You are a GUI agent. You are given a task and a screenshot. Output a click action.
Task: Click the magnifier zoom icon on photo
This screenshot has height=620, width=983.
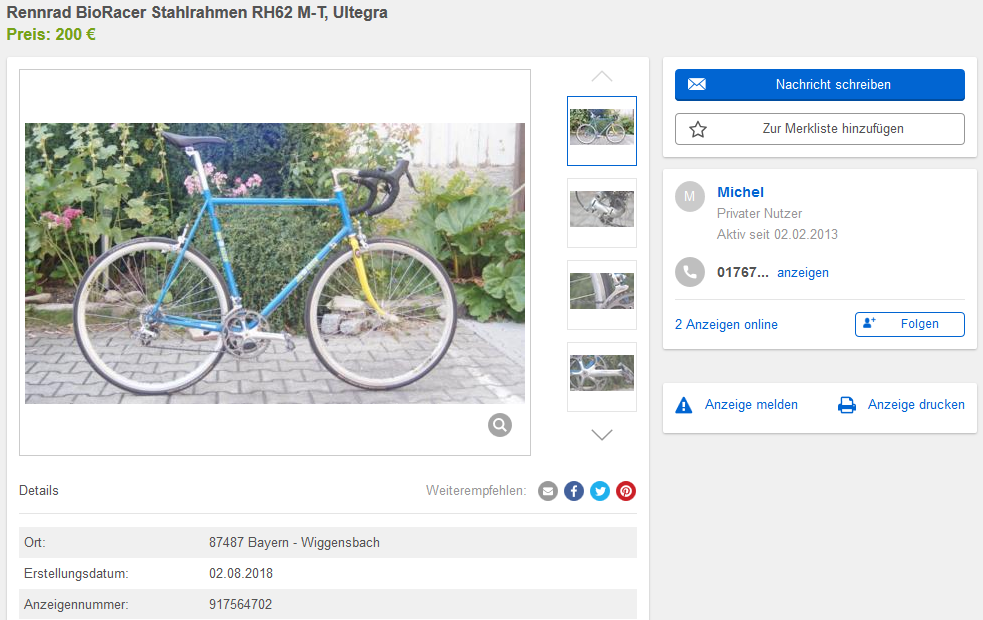500,425
